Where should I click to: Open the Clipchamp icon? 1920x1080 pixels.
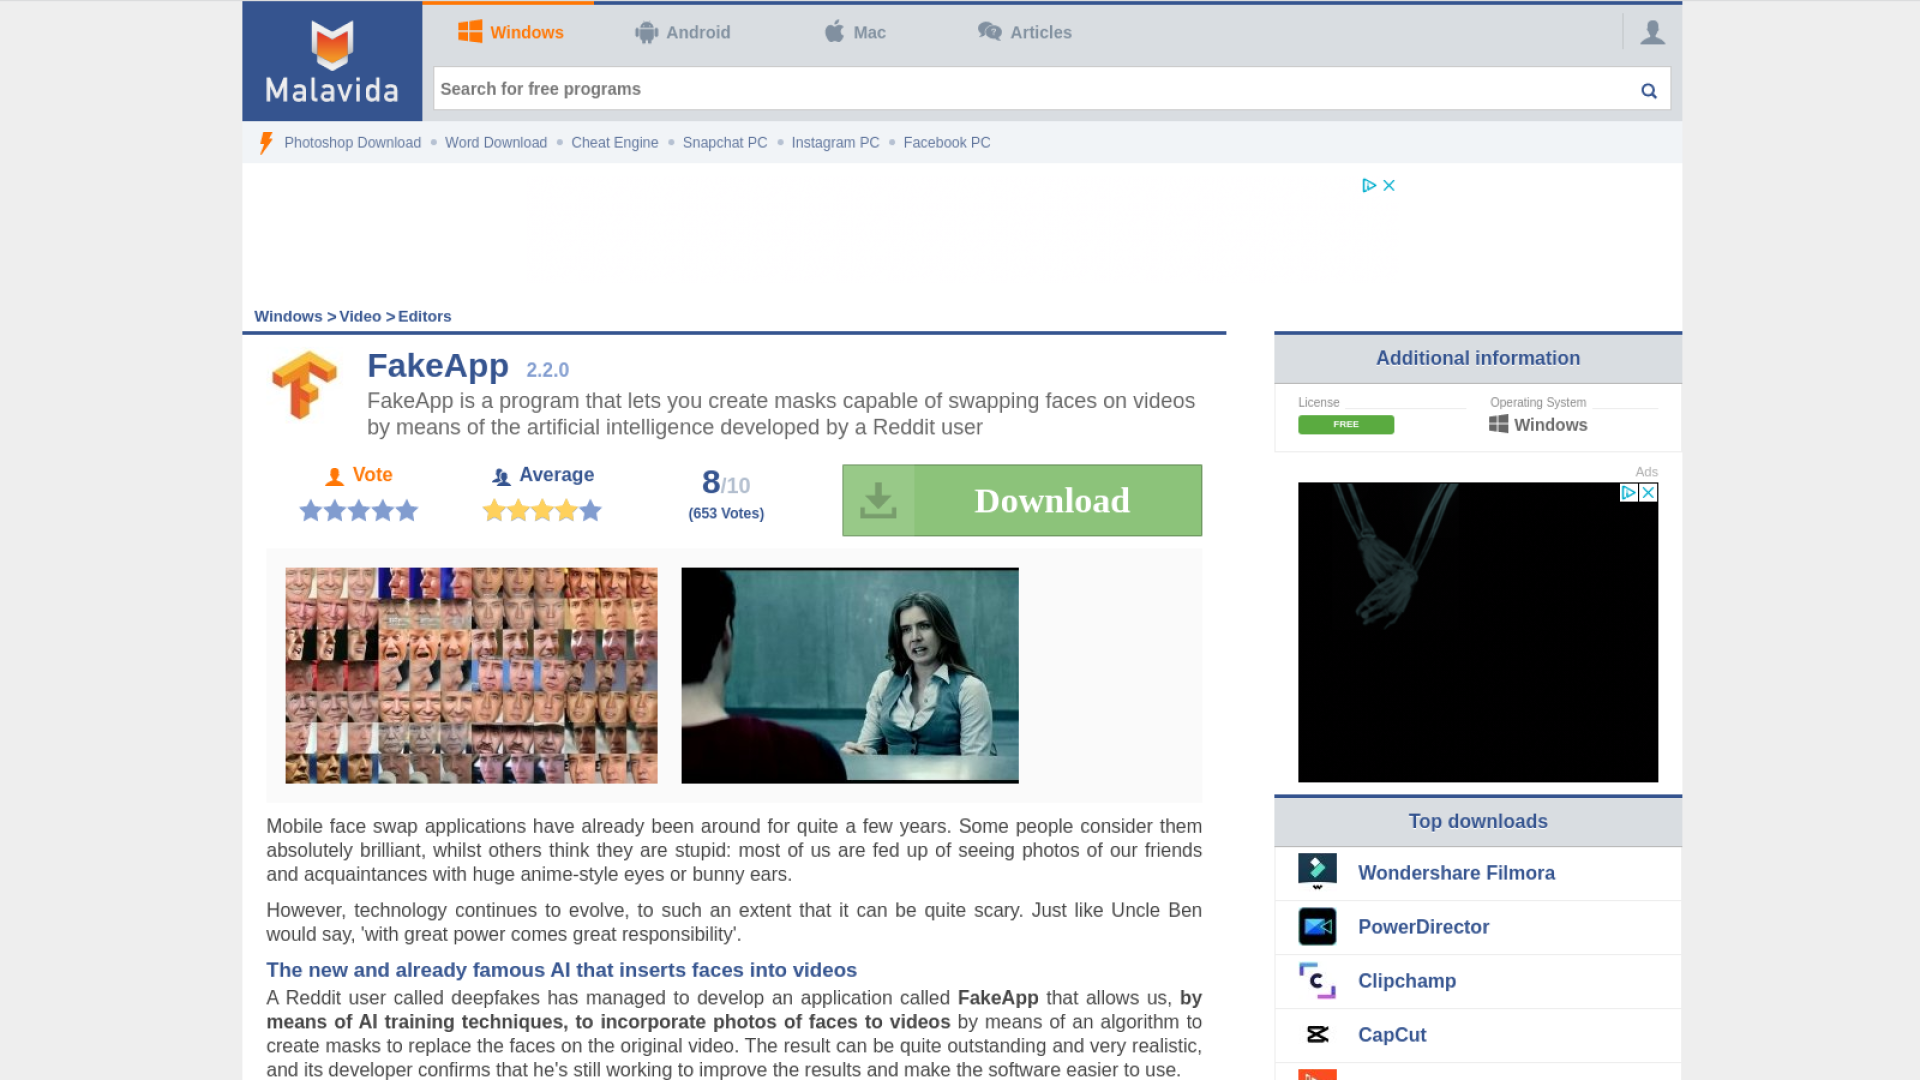click(1317, 981)
